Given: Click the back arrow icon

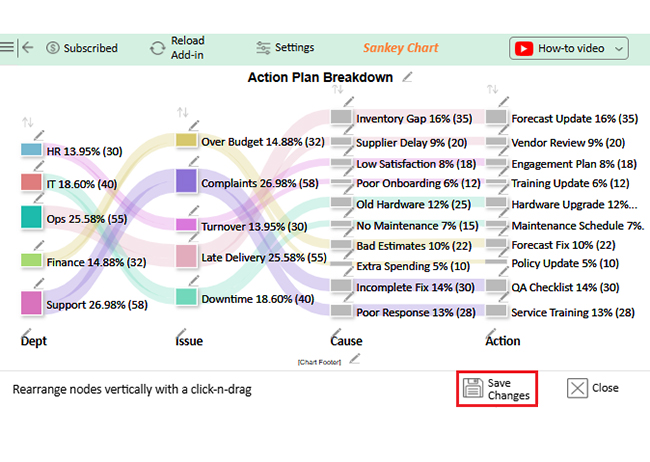Looking at the screenshot, I should (28, 47).
